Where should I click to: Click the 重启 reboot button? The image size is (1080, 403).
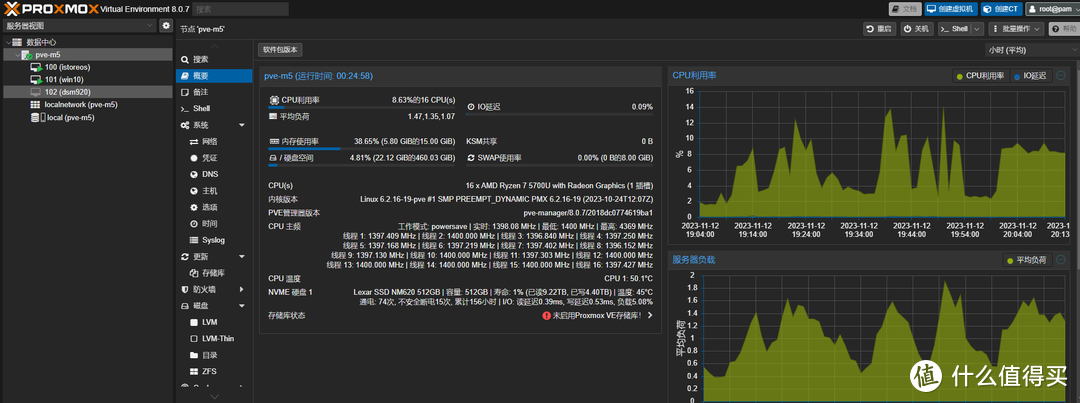[x=880, y=29]
